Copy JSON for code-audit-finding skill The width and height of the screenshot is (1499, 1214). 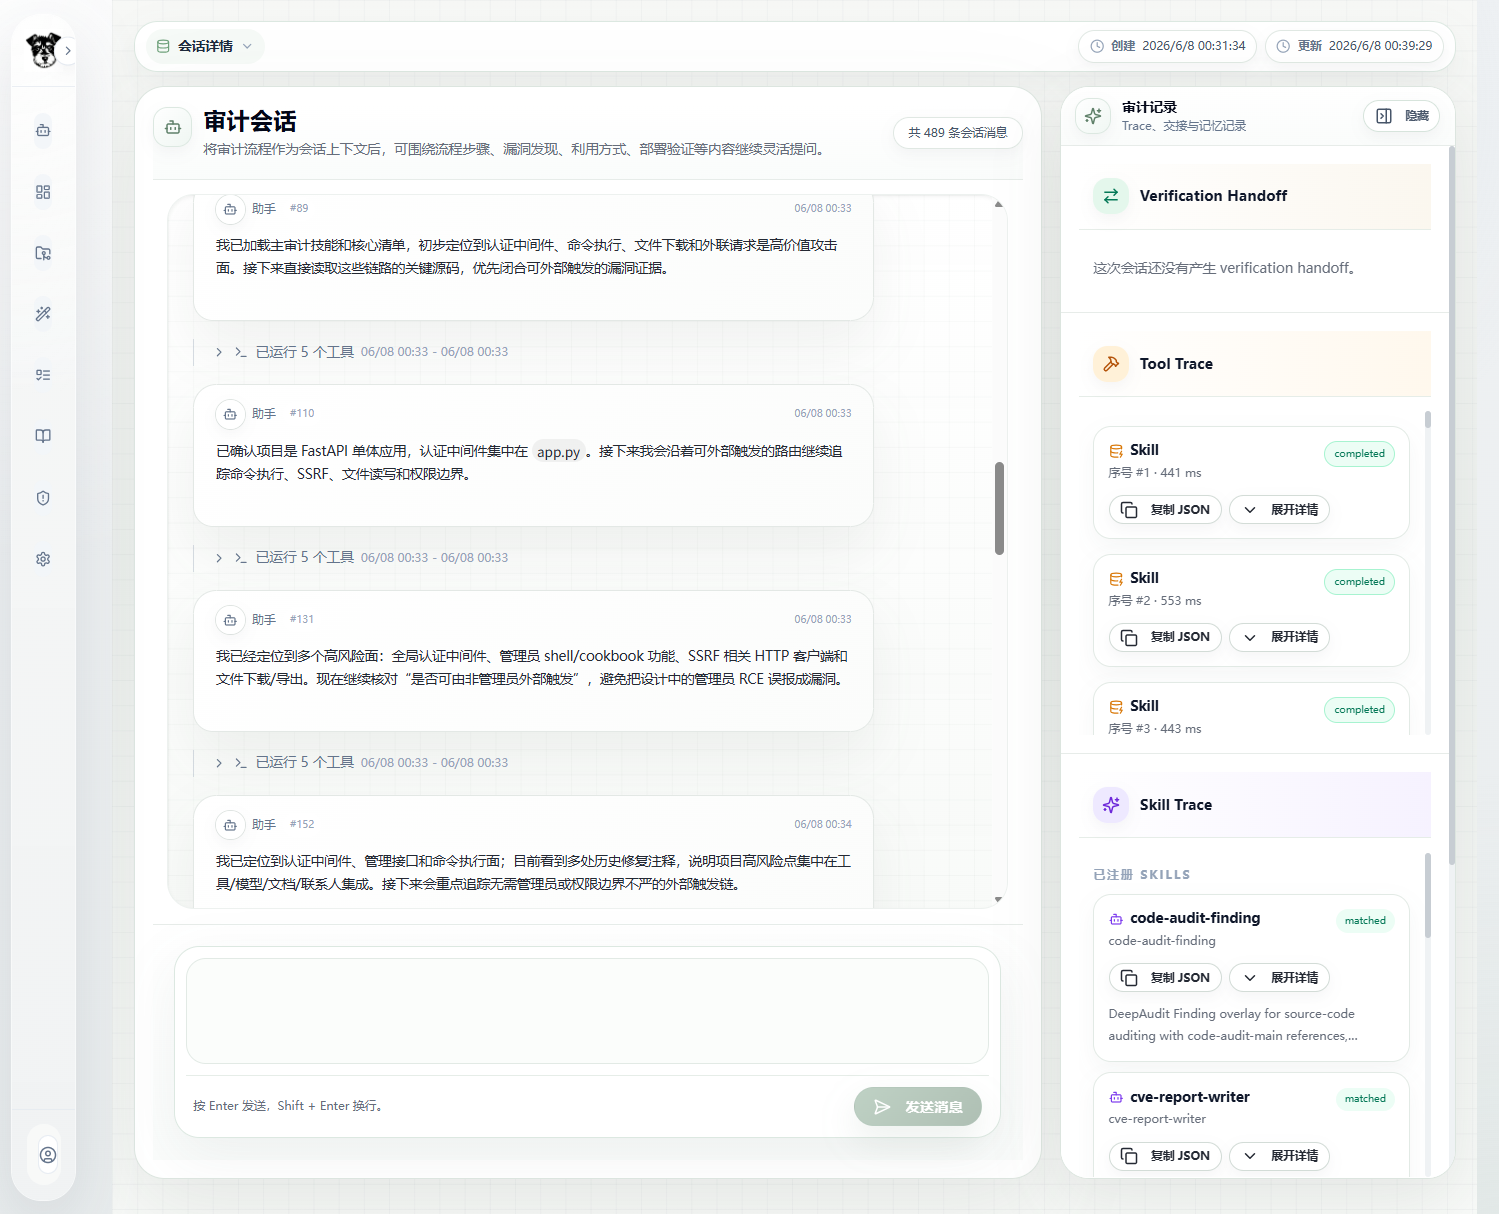click(1165, 978)
